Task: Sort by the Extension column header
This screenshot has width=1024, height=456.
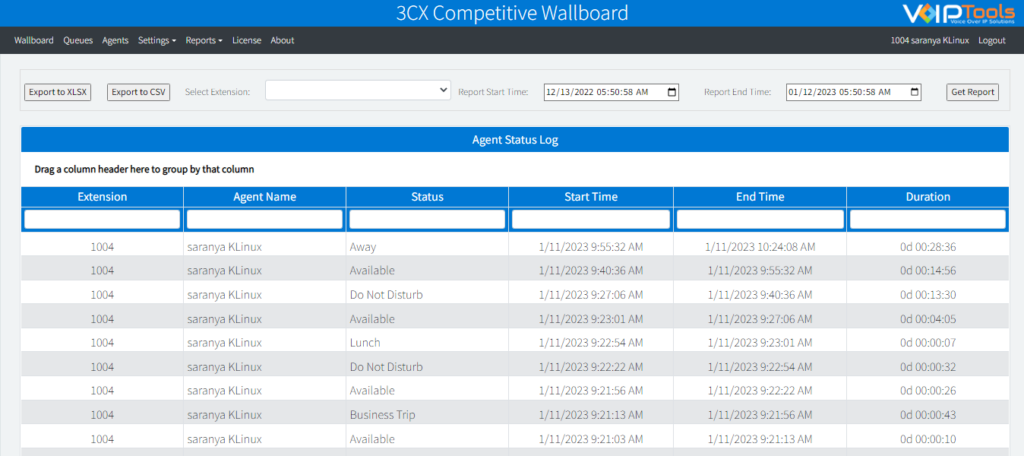Action: click(x=102, y=197)
